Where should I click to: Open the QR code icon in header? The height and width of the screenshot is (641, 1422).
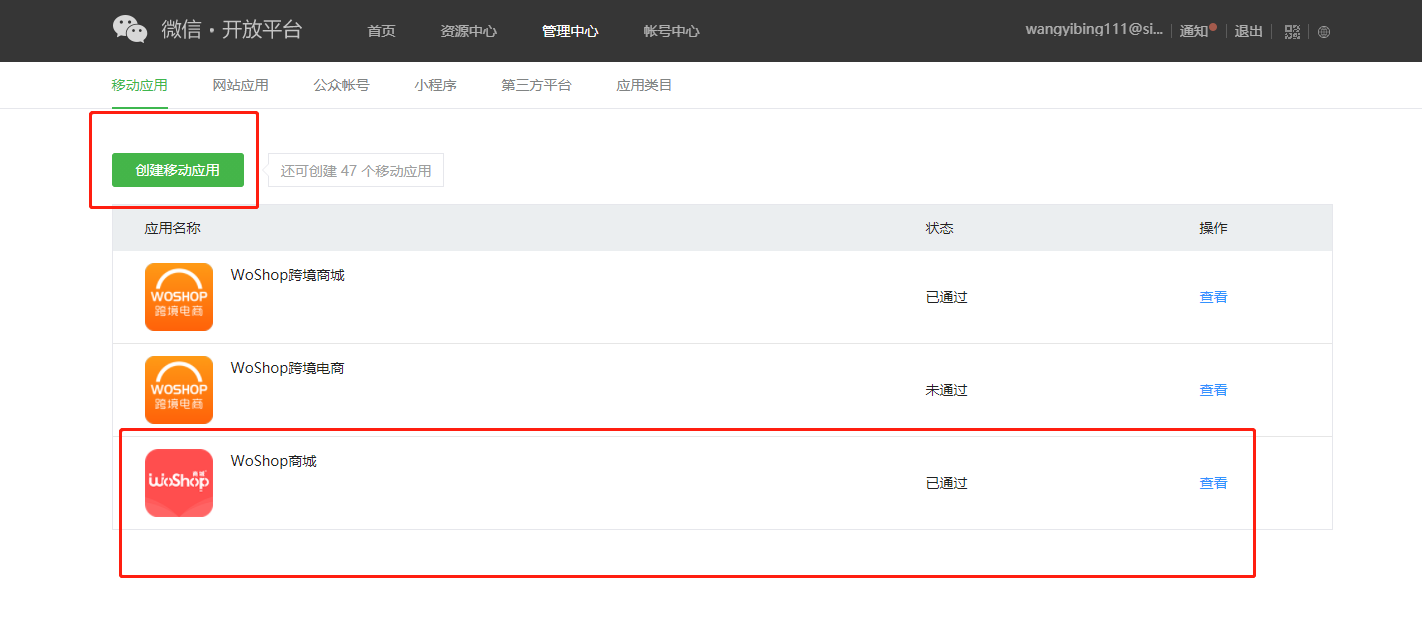[1292, 31]
